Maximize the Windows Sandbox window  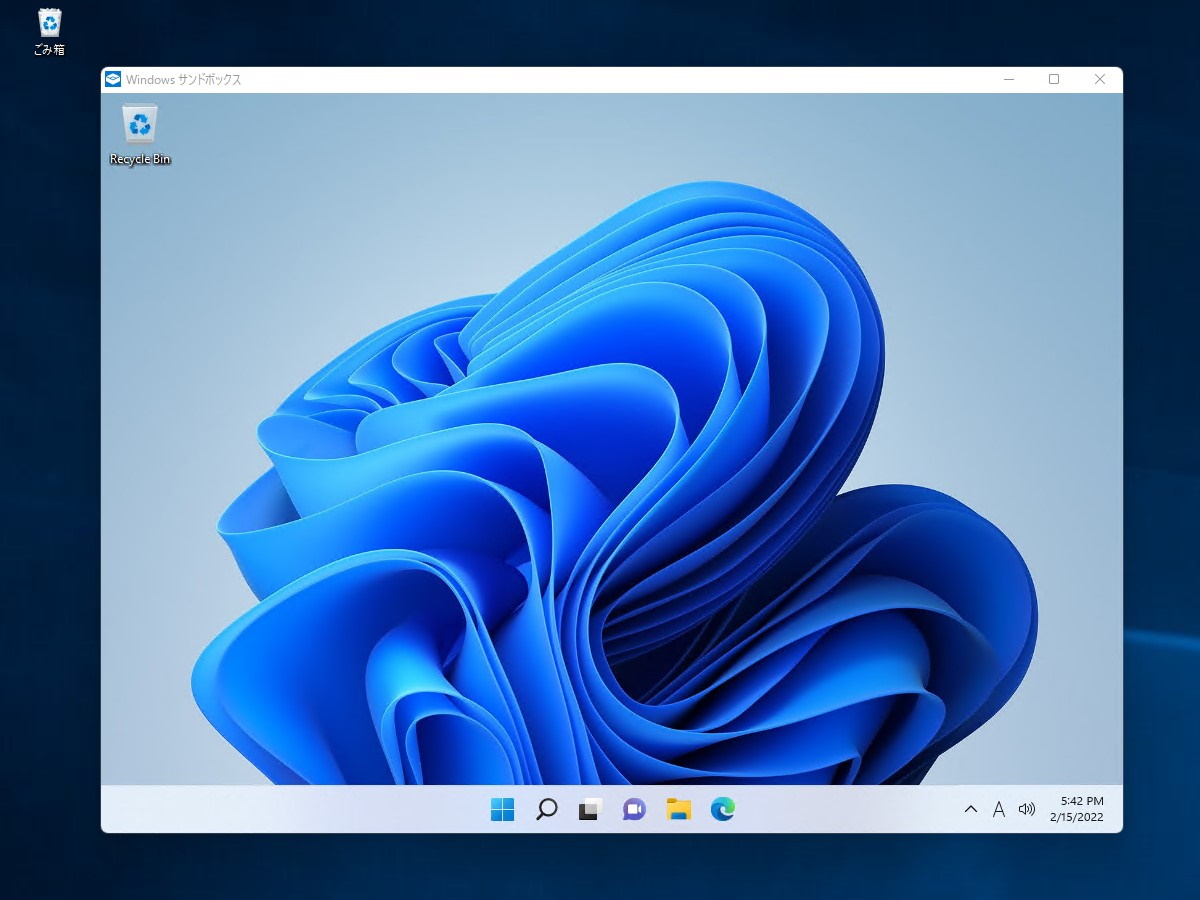(x=1053, y=79)
